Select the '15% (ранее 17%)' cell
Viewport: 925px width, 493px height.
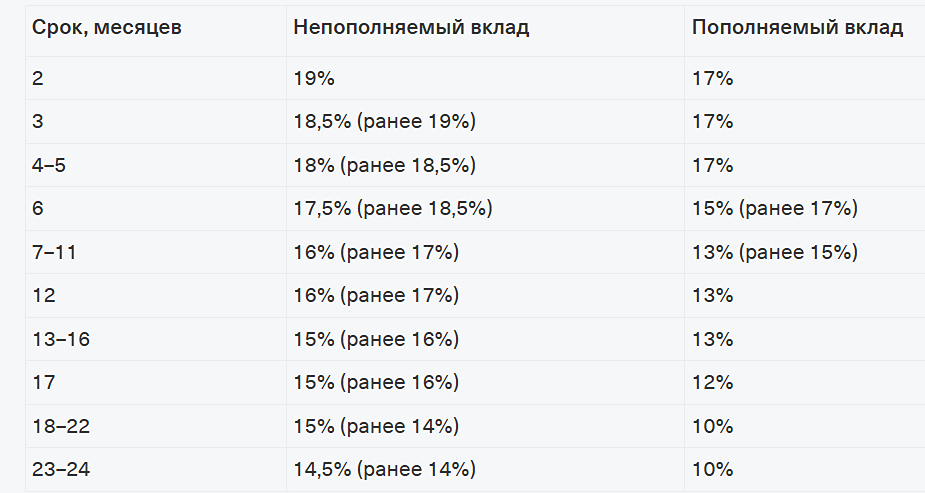click(x=774, y=209)
